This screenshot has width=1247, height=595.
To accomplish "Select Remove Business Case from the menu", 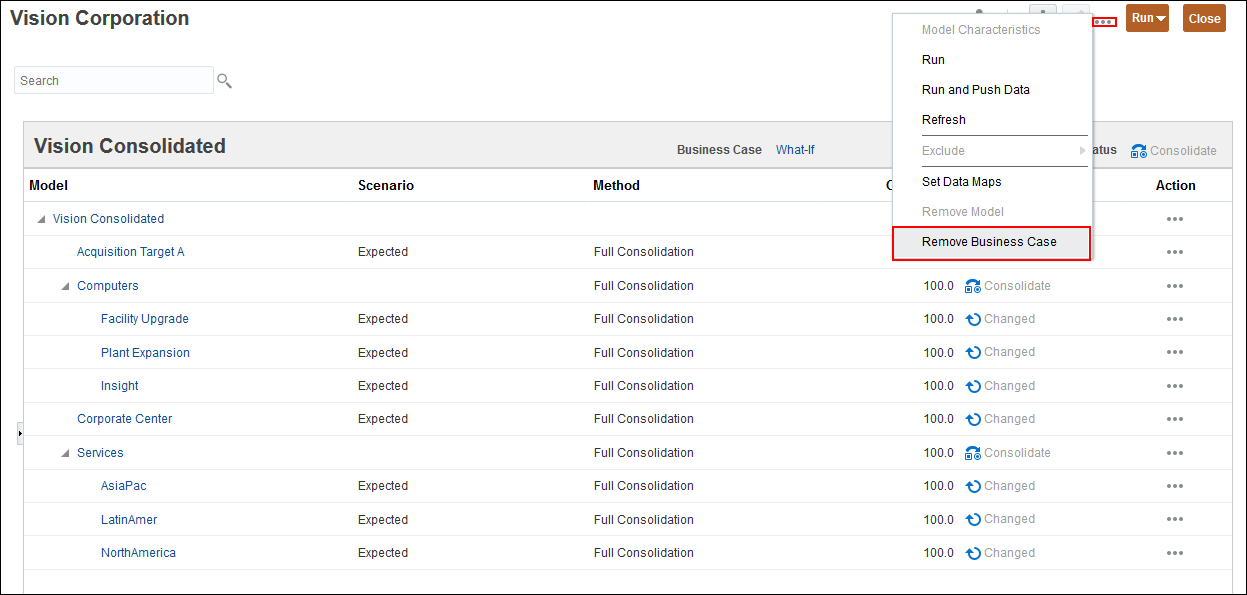I will [x=990, y=241].
